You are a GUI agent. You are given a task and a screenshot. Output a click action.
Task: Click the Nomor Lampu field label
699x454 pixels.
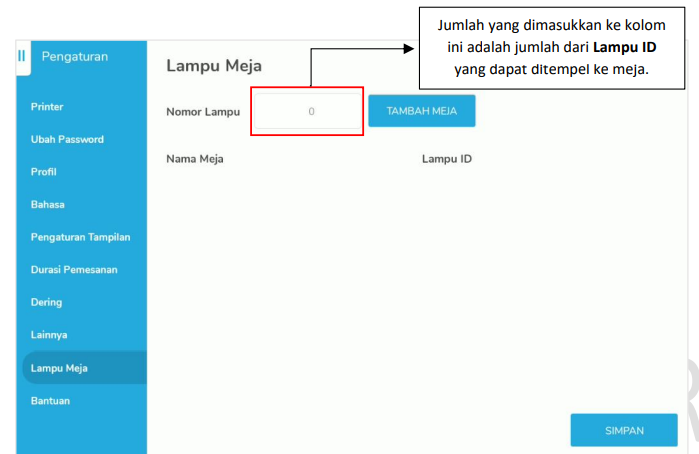click(203, 112)
